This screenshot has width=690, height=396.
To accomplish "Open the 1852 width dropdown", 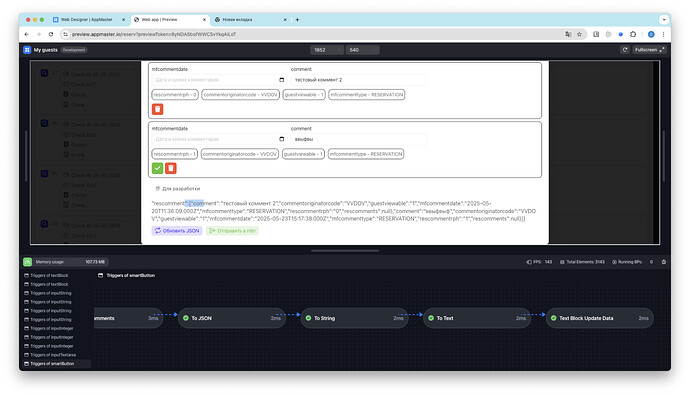I will 327,50.
